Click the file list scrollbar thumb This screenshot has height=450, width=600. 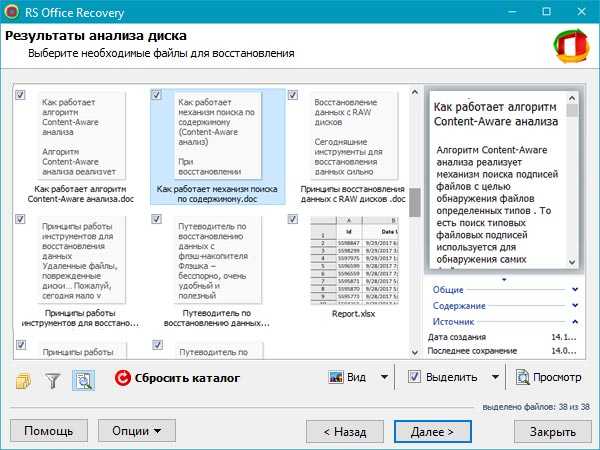coord(414,202)
